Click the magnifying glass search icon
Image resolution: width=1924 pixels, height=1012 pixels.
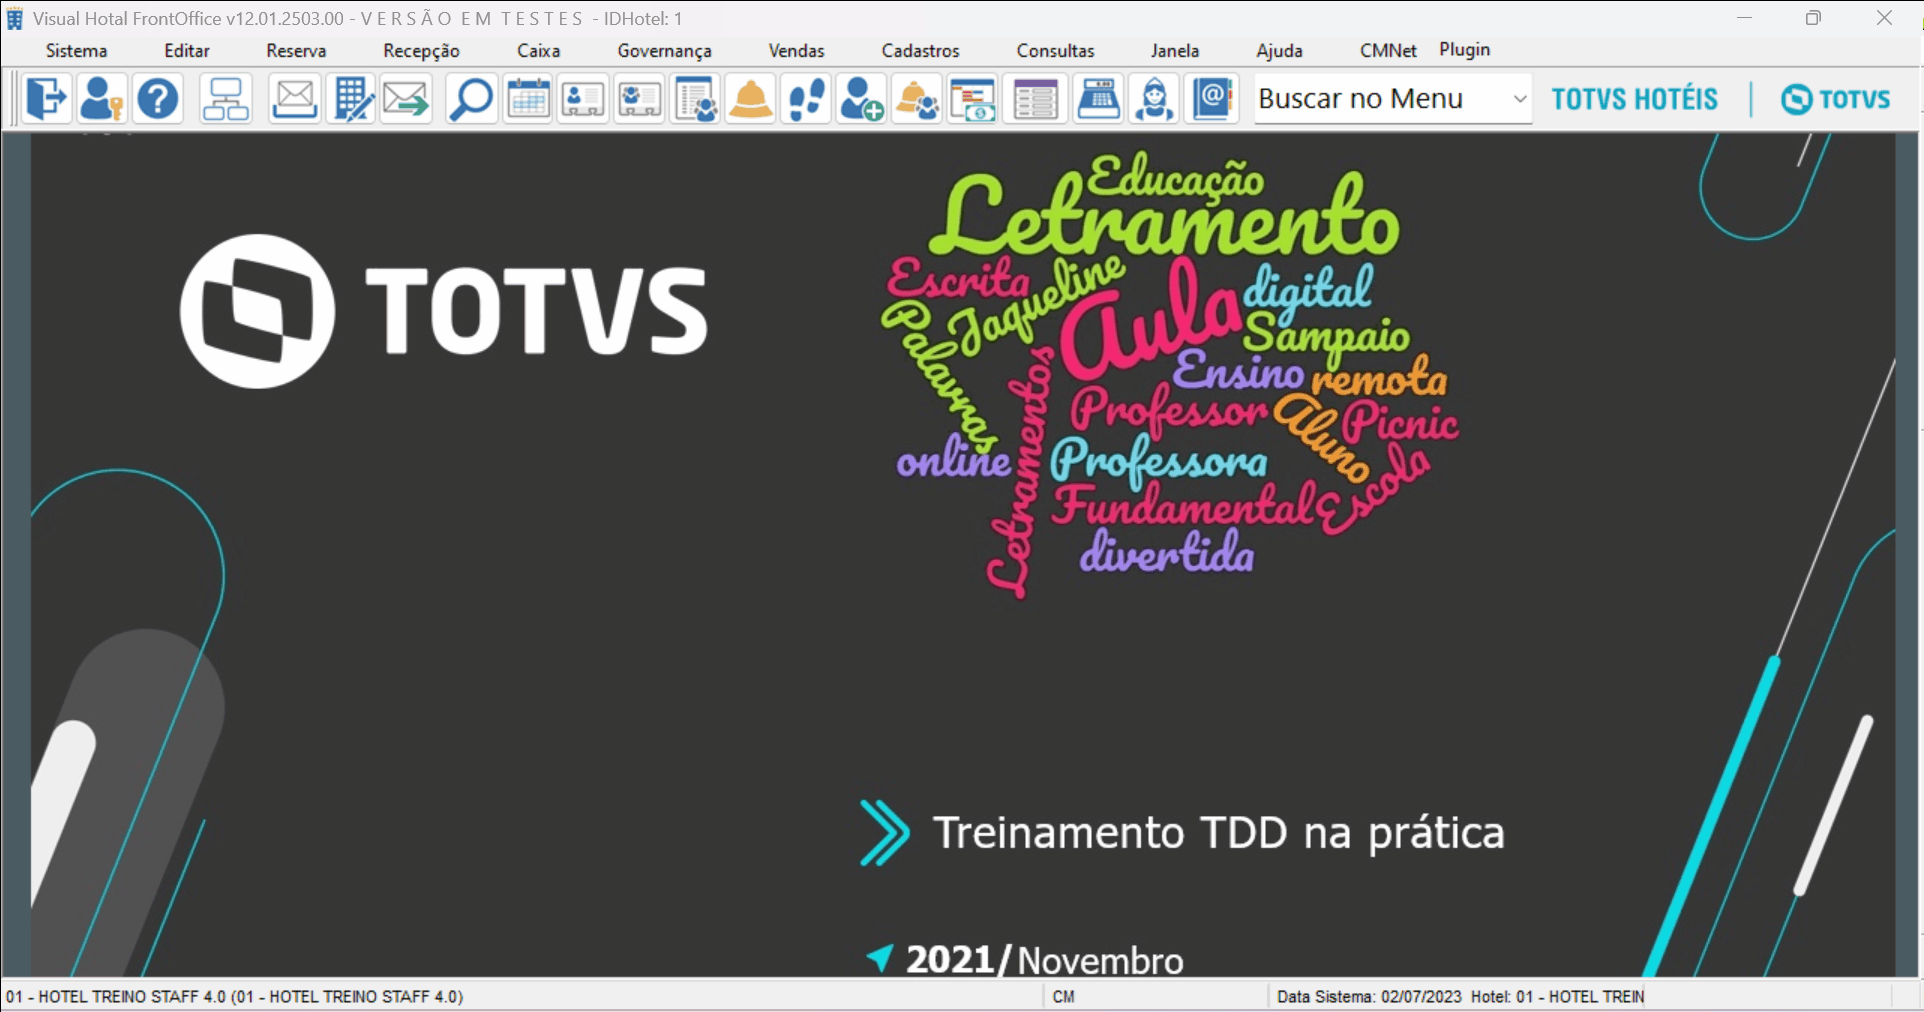(471, 99)
